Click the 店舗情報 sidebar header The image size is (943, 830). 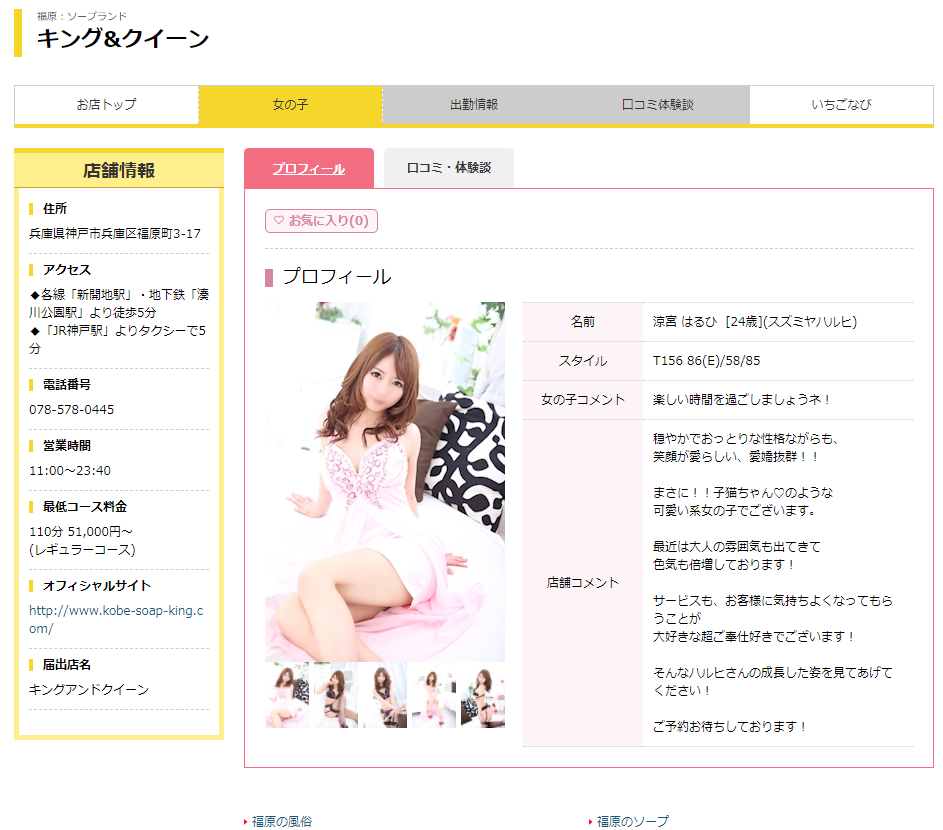(x=119, y=170)
